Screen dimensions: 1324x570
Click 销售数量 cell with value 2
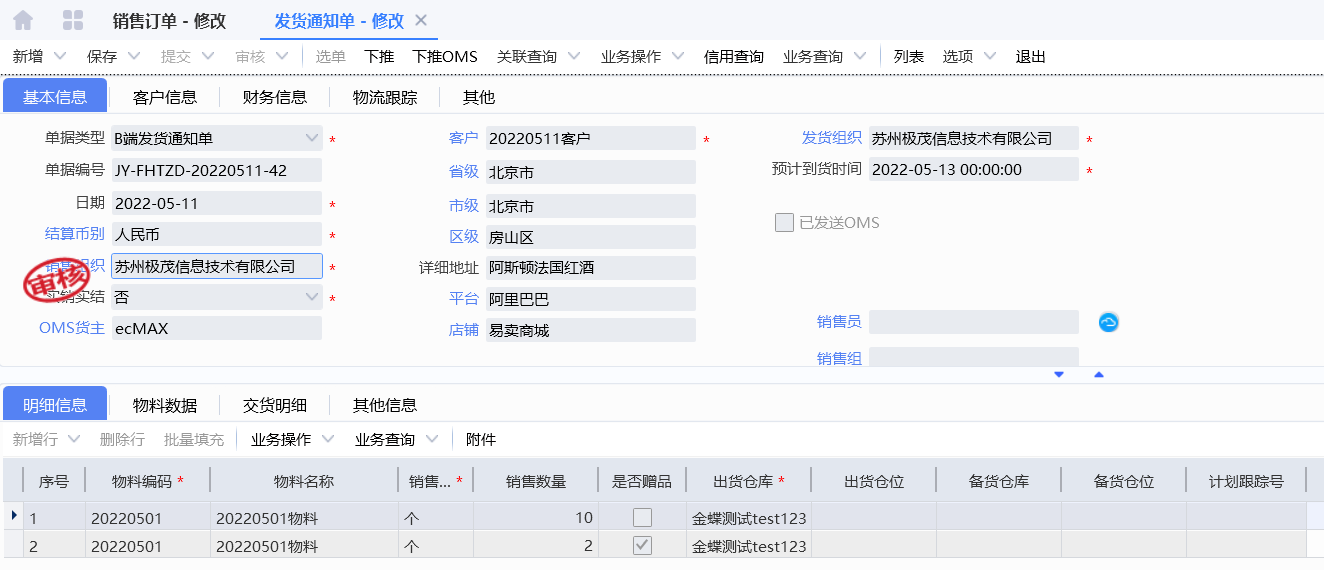coord(536,546)
